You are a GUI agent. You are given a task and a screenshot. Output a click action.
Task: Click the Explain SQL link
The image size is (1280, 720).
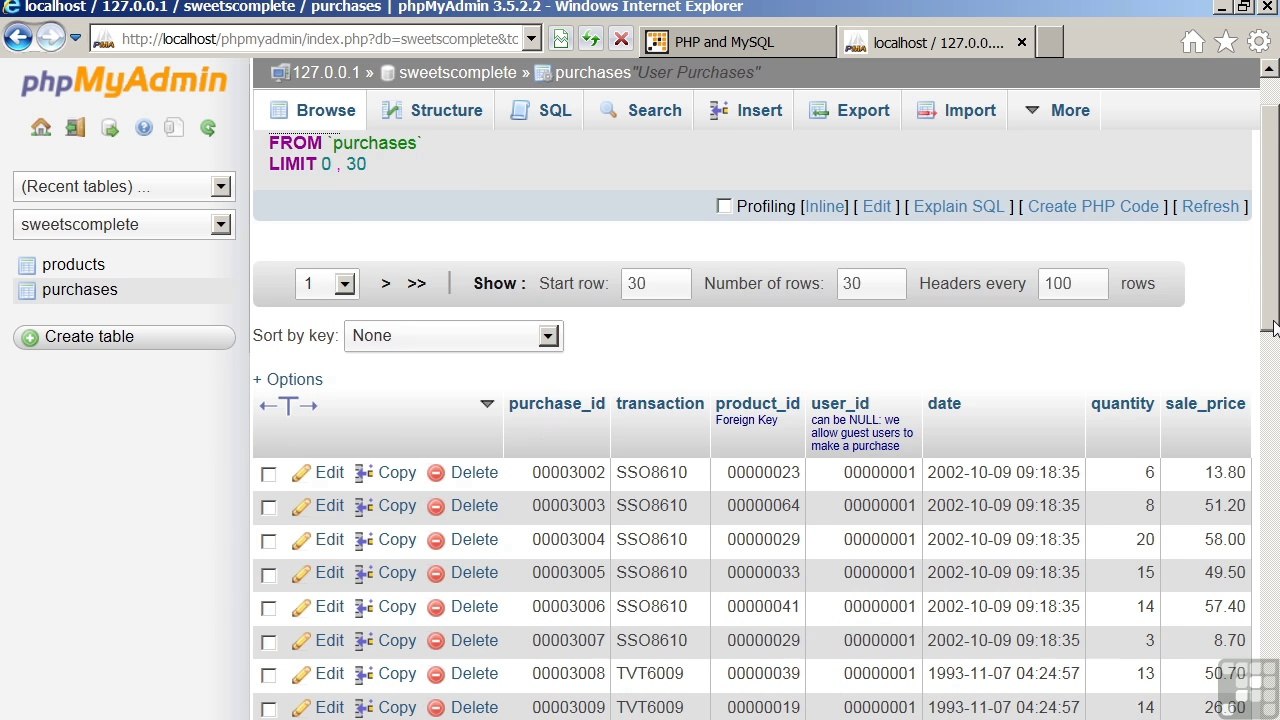[x=958, y=206]
